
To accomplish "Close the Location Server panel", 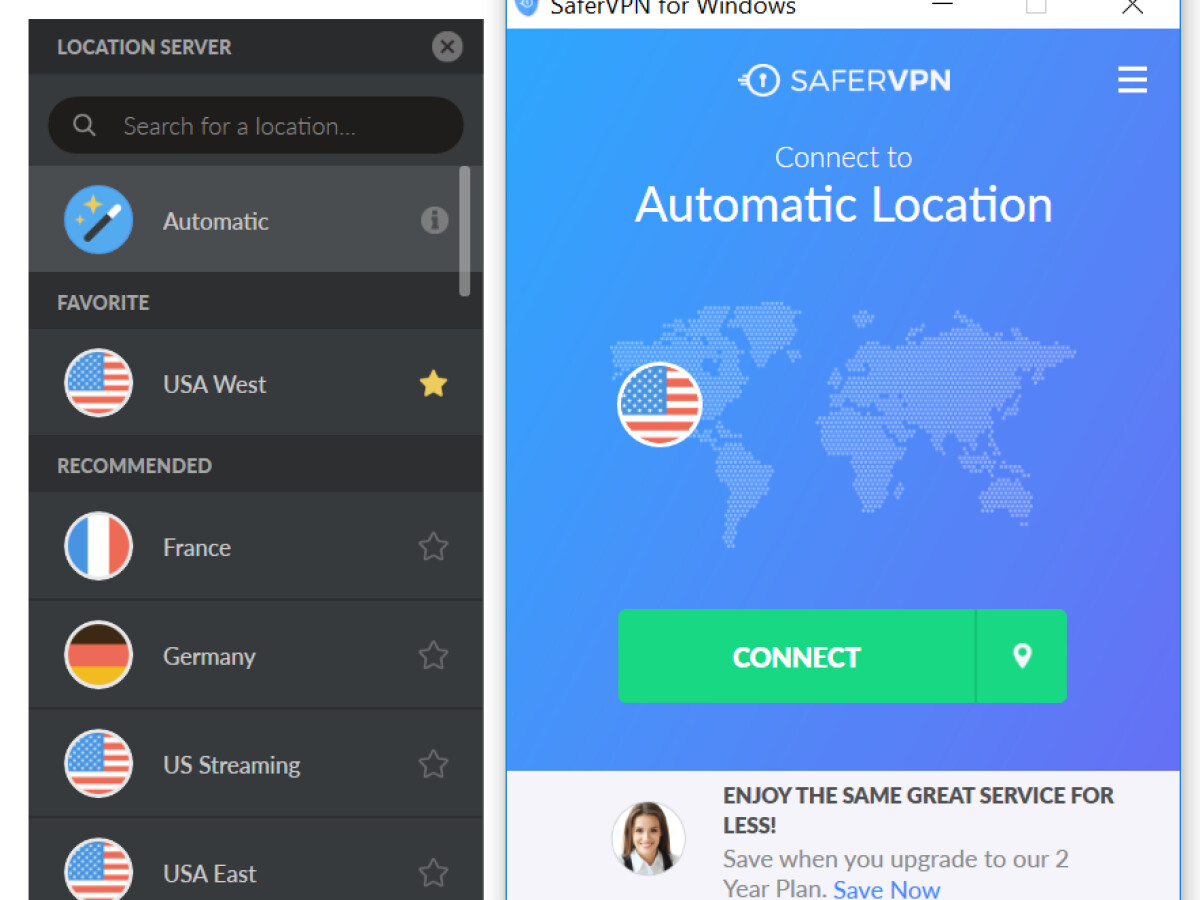I will 447,46.
